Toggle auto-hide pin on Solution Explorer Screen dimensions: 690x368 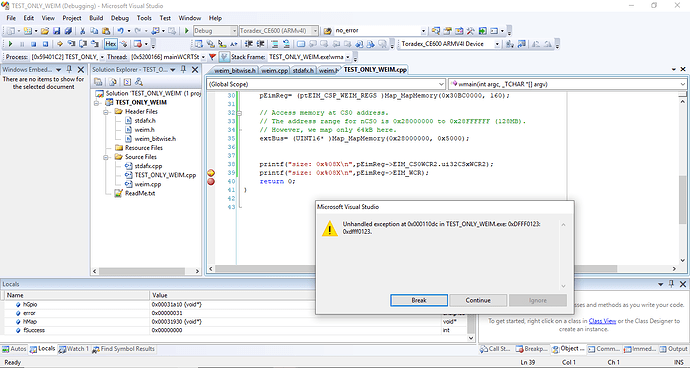point(184,70)
